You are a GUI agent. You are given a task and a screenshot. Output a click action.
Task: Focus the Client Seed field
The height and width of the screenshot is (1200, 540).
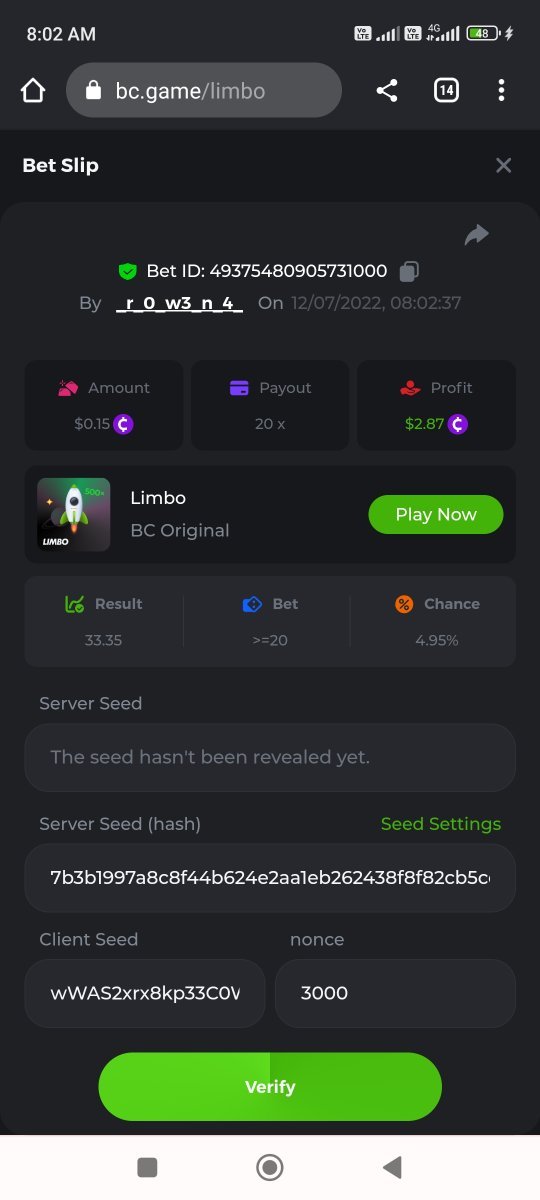(145, 994)
